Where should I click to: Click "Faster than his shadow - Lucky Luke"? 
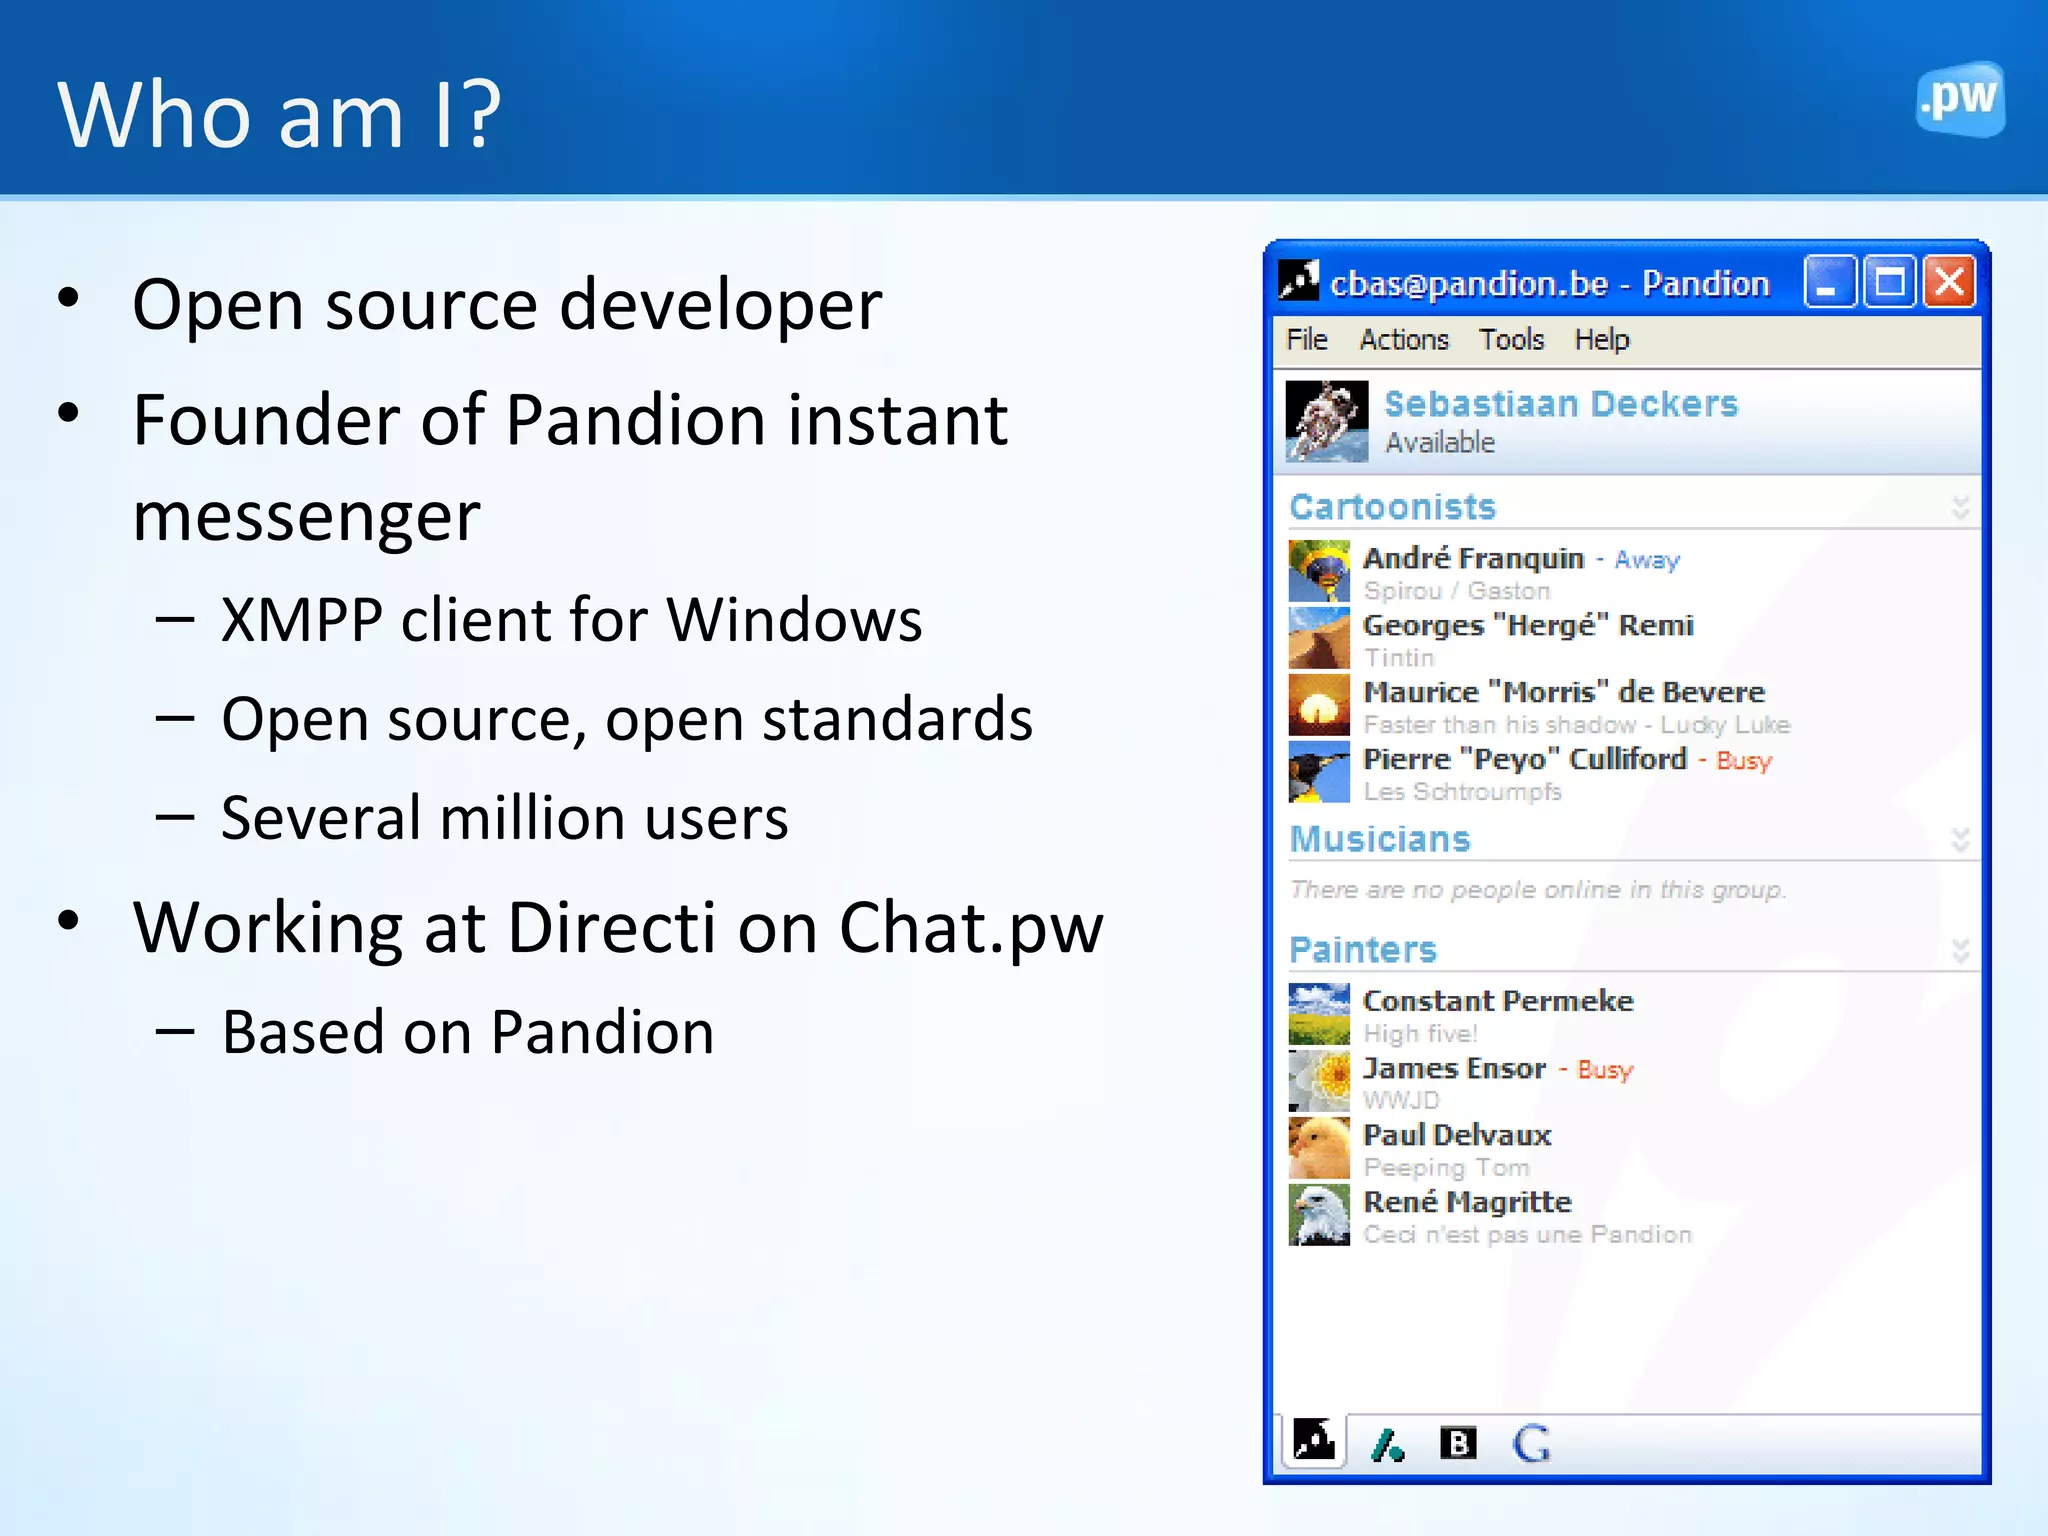point(1577,725)
